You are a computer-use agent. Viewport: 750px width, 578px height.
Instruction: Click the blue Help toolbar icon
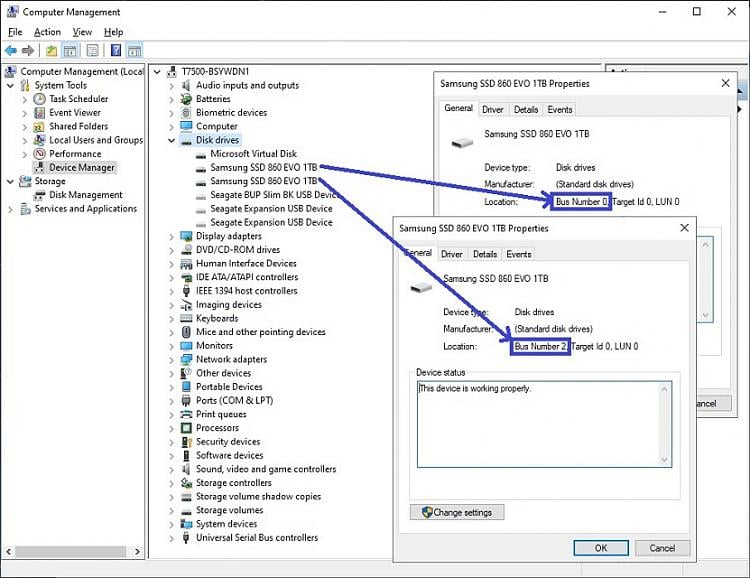coord(116,50)
